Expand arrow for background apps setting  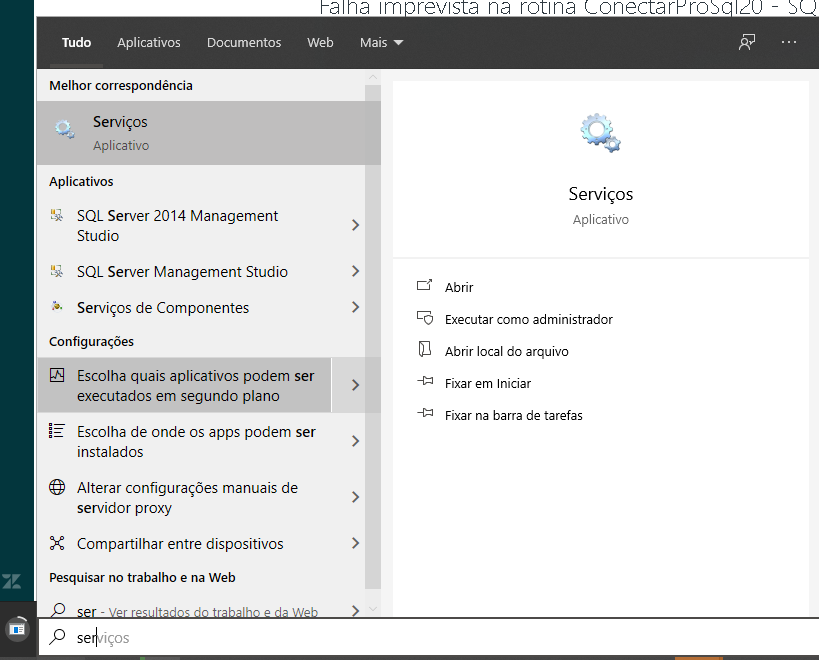(356, 385)
